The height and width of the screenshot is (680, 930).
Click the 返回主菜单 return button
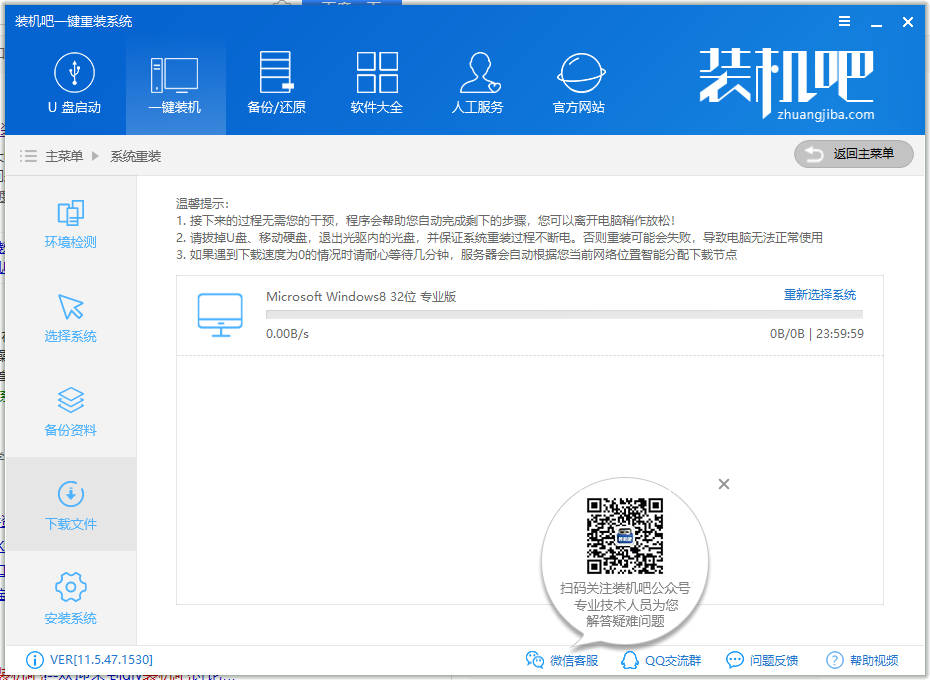click(856, 154)
